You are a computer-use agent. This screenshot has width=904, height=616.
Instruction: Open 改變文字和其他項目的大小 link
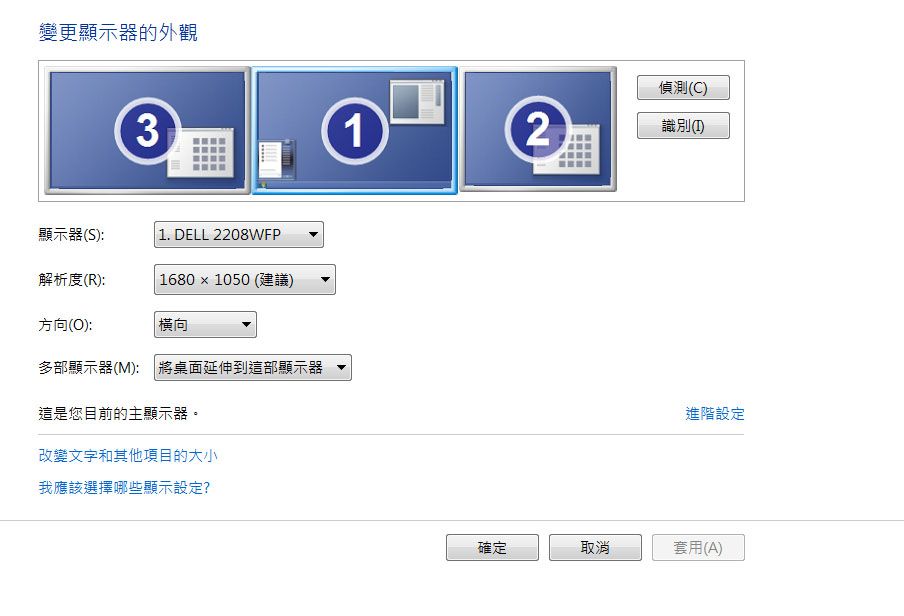[x=128, y=456]
